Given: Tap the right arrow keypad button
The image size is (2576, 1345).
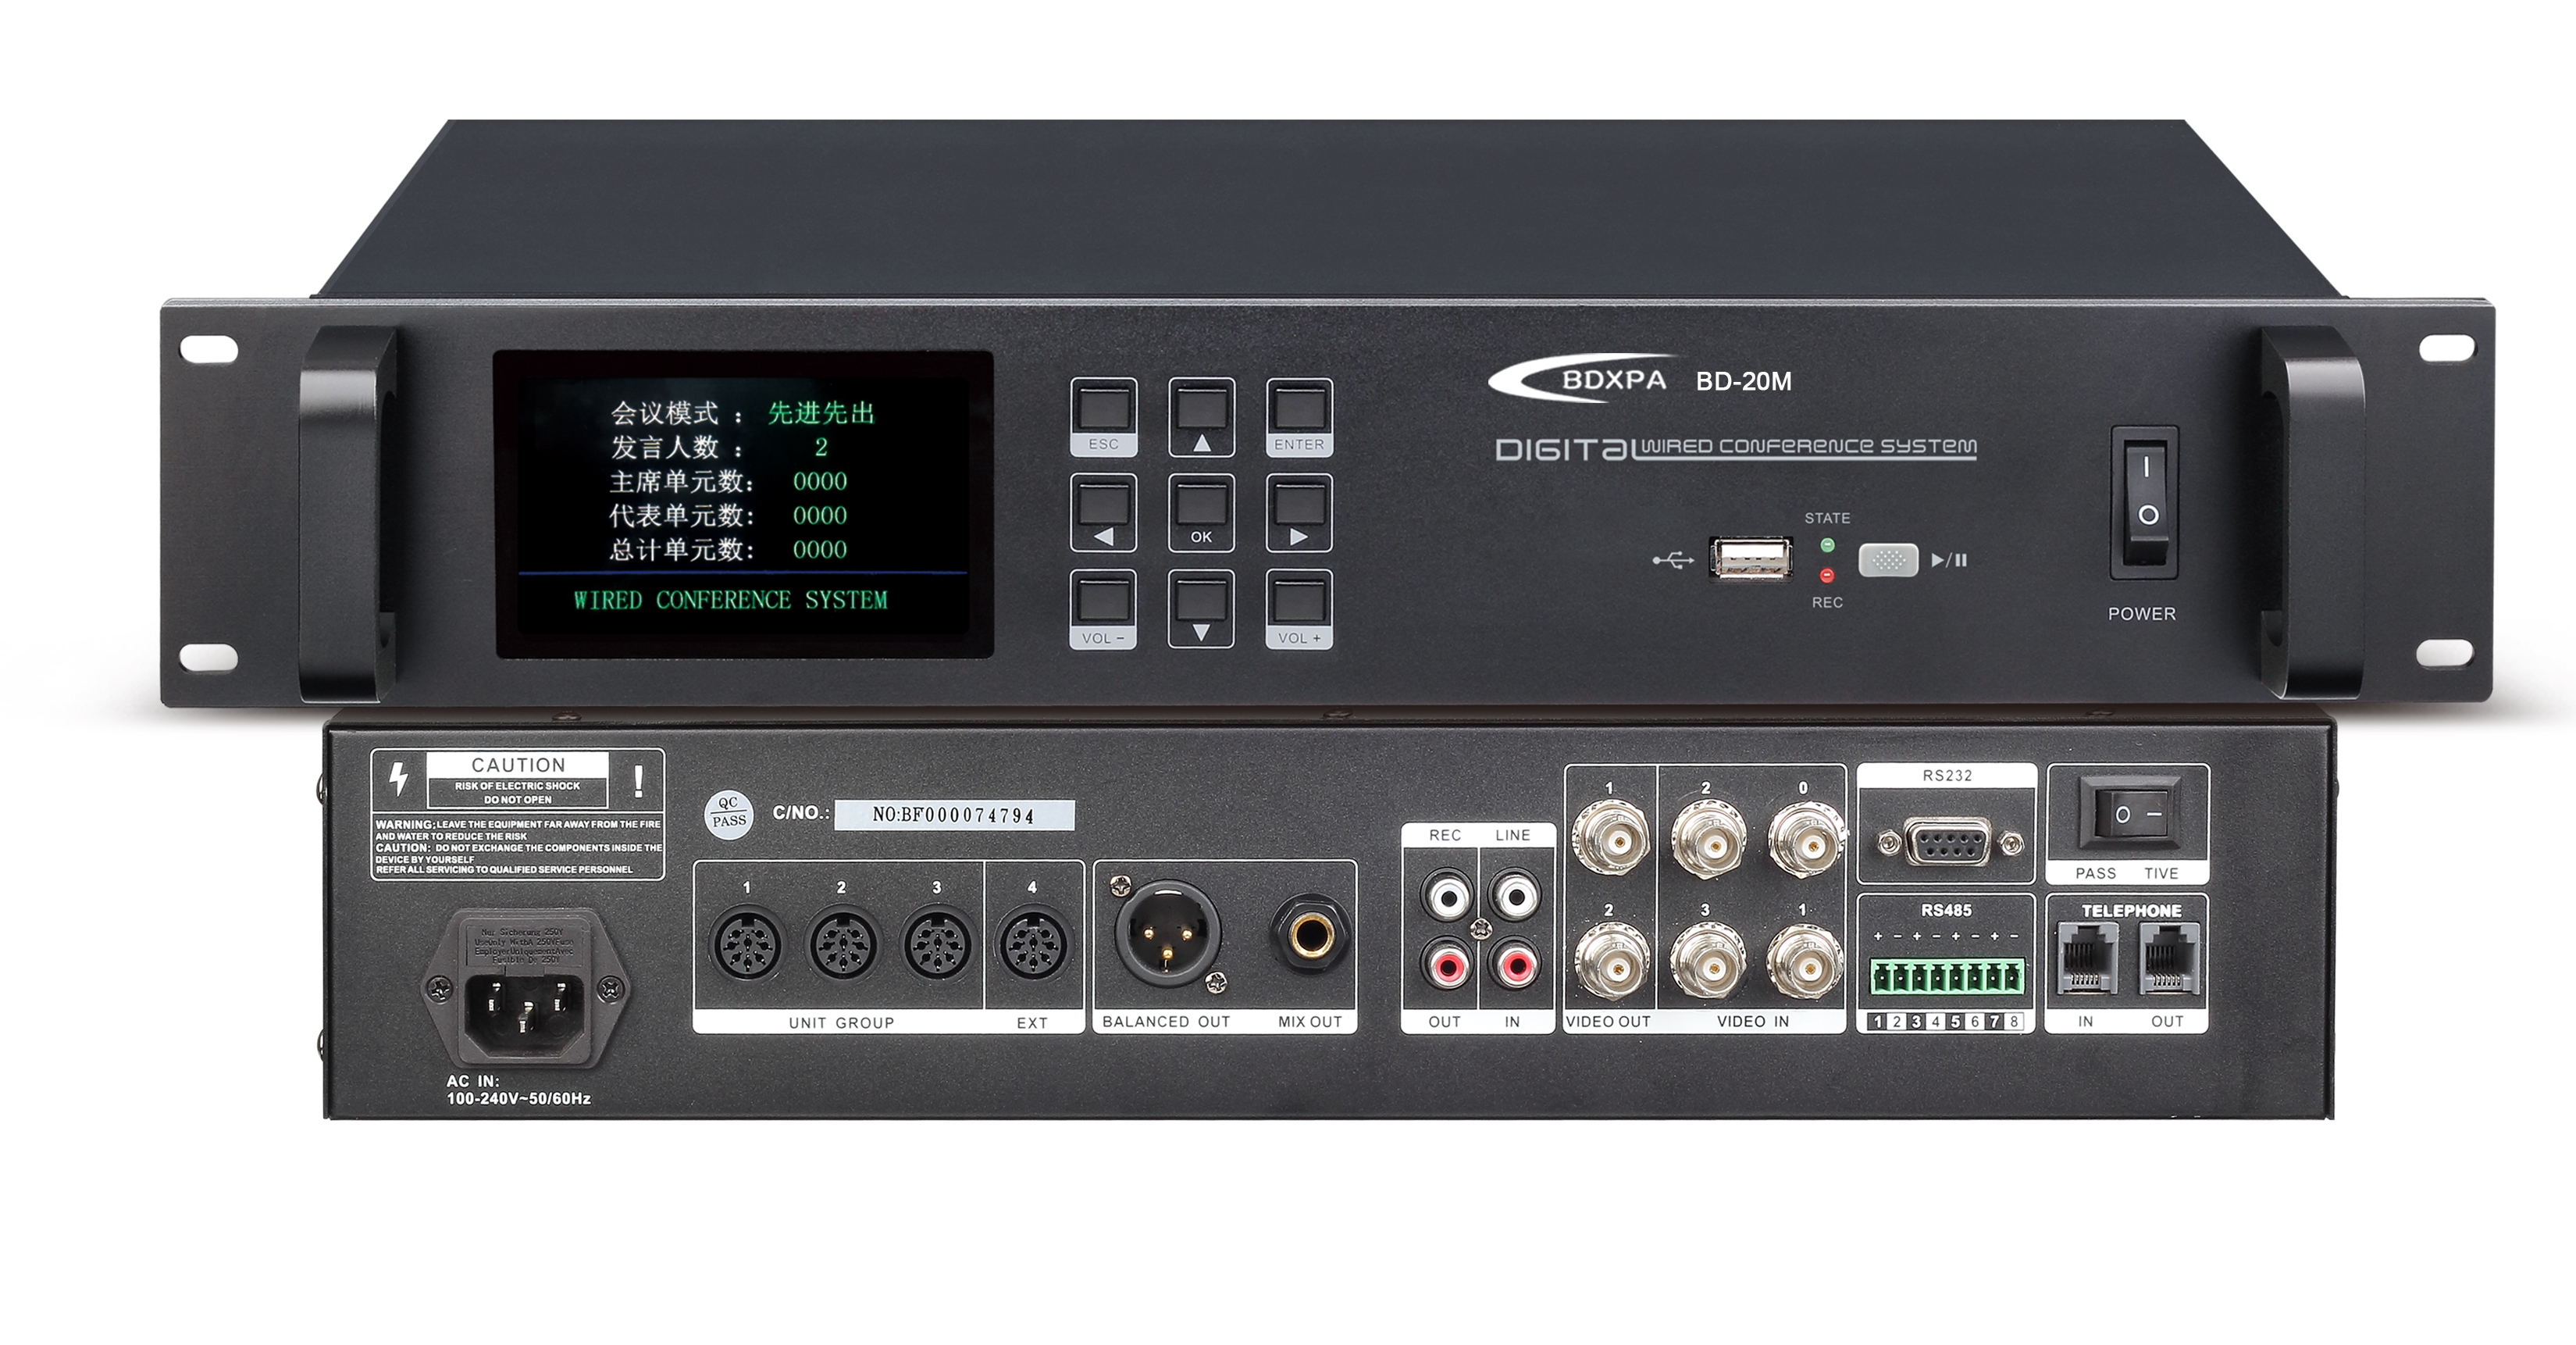Looking at the screenshot, I should point(1299,512).
